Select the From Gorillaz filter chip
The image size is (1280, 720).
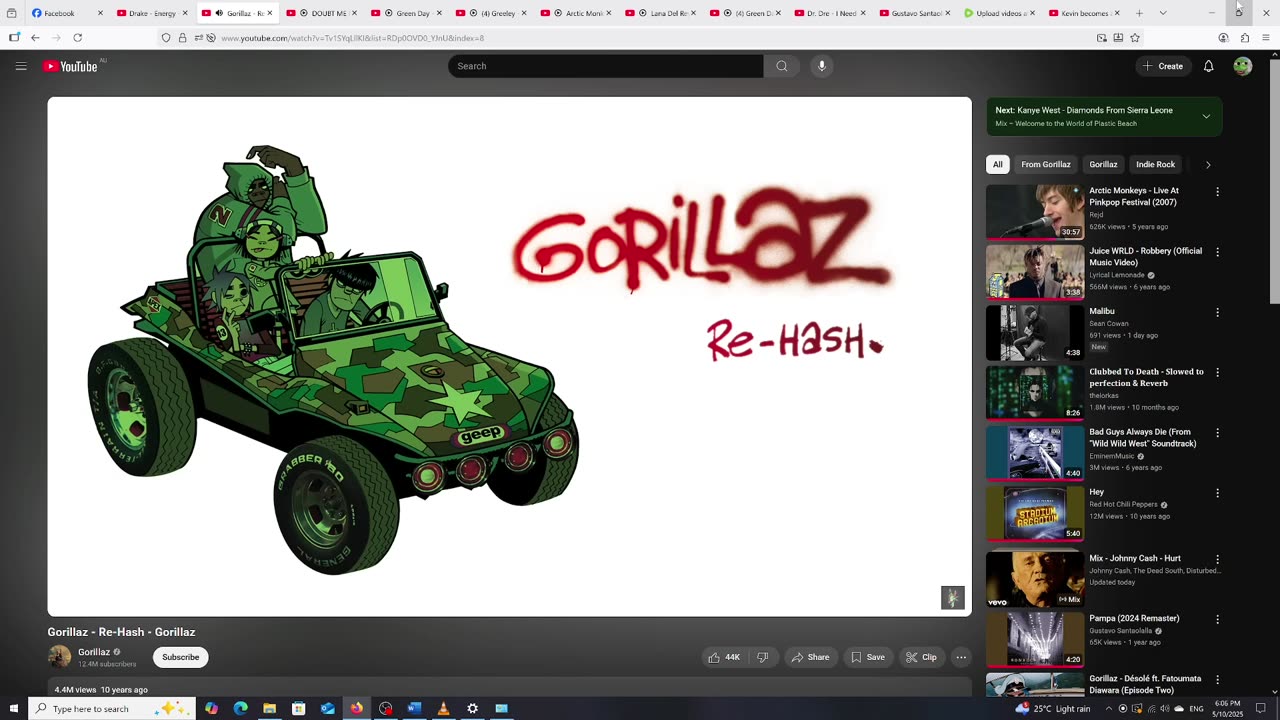click(1046, 165)
